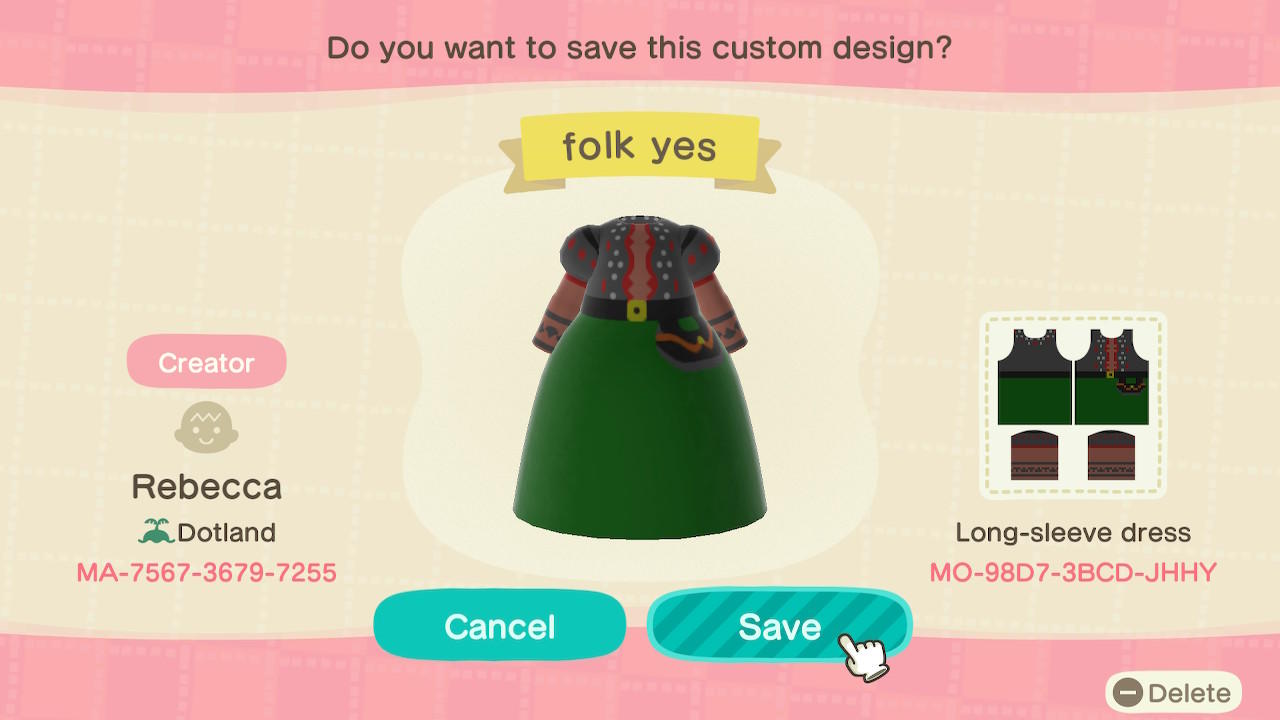Screen dimensions: 1280x720
Task: Click the design code MO-98D7-3BCD-JHHY
Action: pyautogui.click(x=1073, y=573)
